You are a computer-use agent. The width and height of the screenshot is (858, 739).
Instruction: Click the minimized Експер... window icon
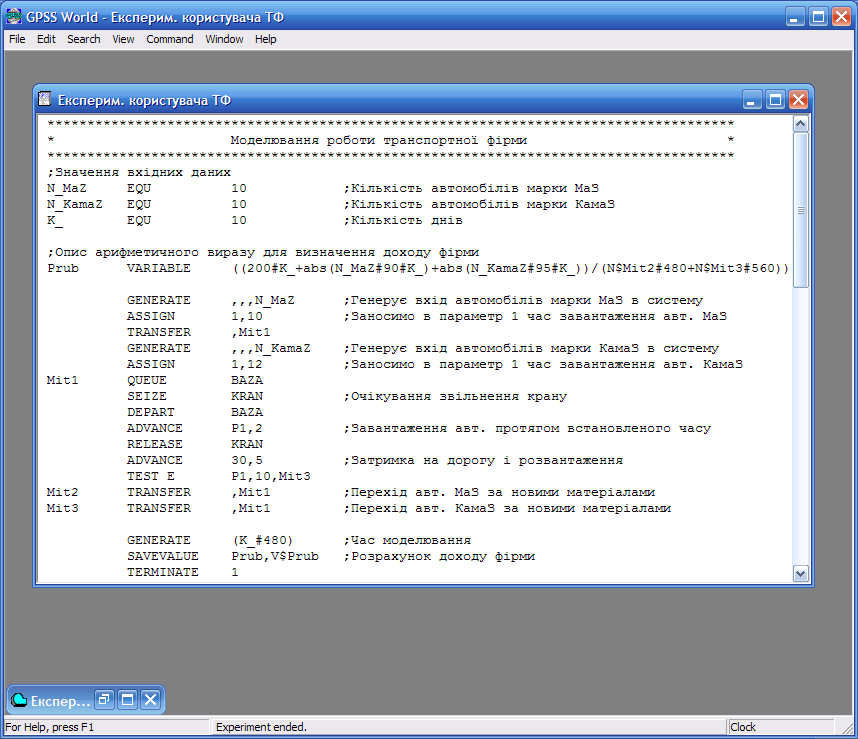19,700
